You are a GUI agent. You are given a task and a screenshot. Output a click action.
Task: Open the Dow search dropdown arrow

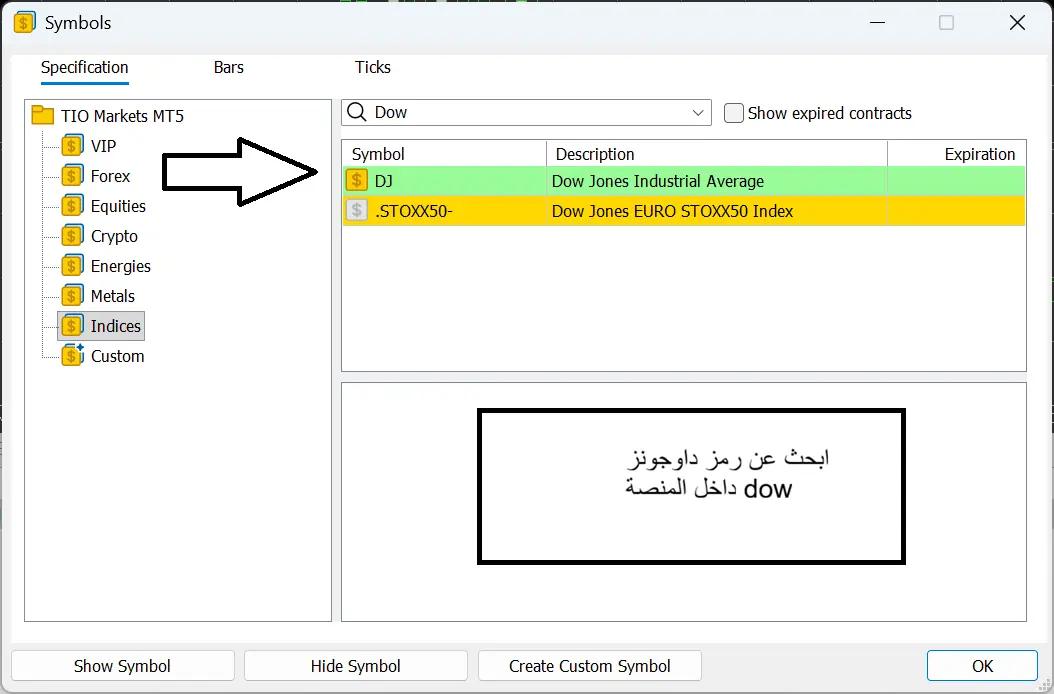coord(698,112)
